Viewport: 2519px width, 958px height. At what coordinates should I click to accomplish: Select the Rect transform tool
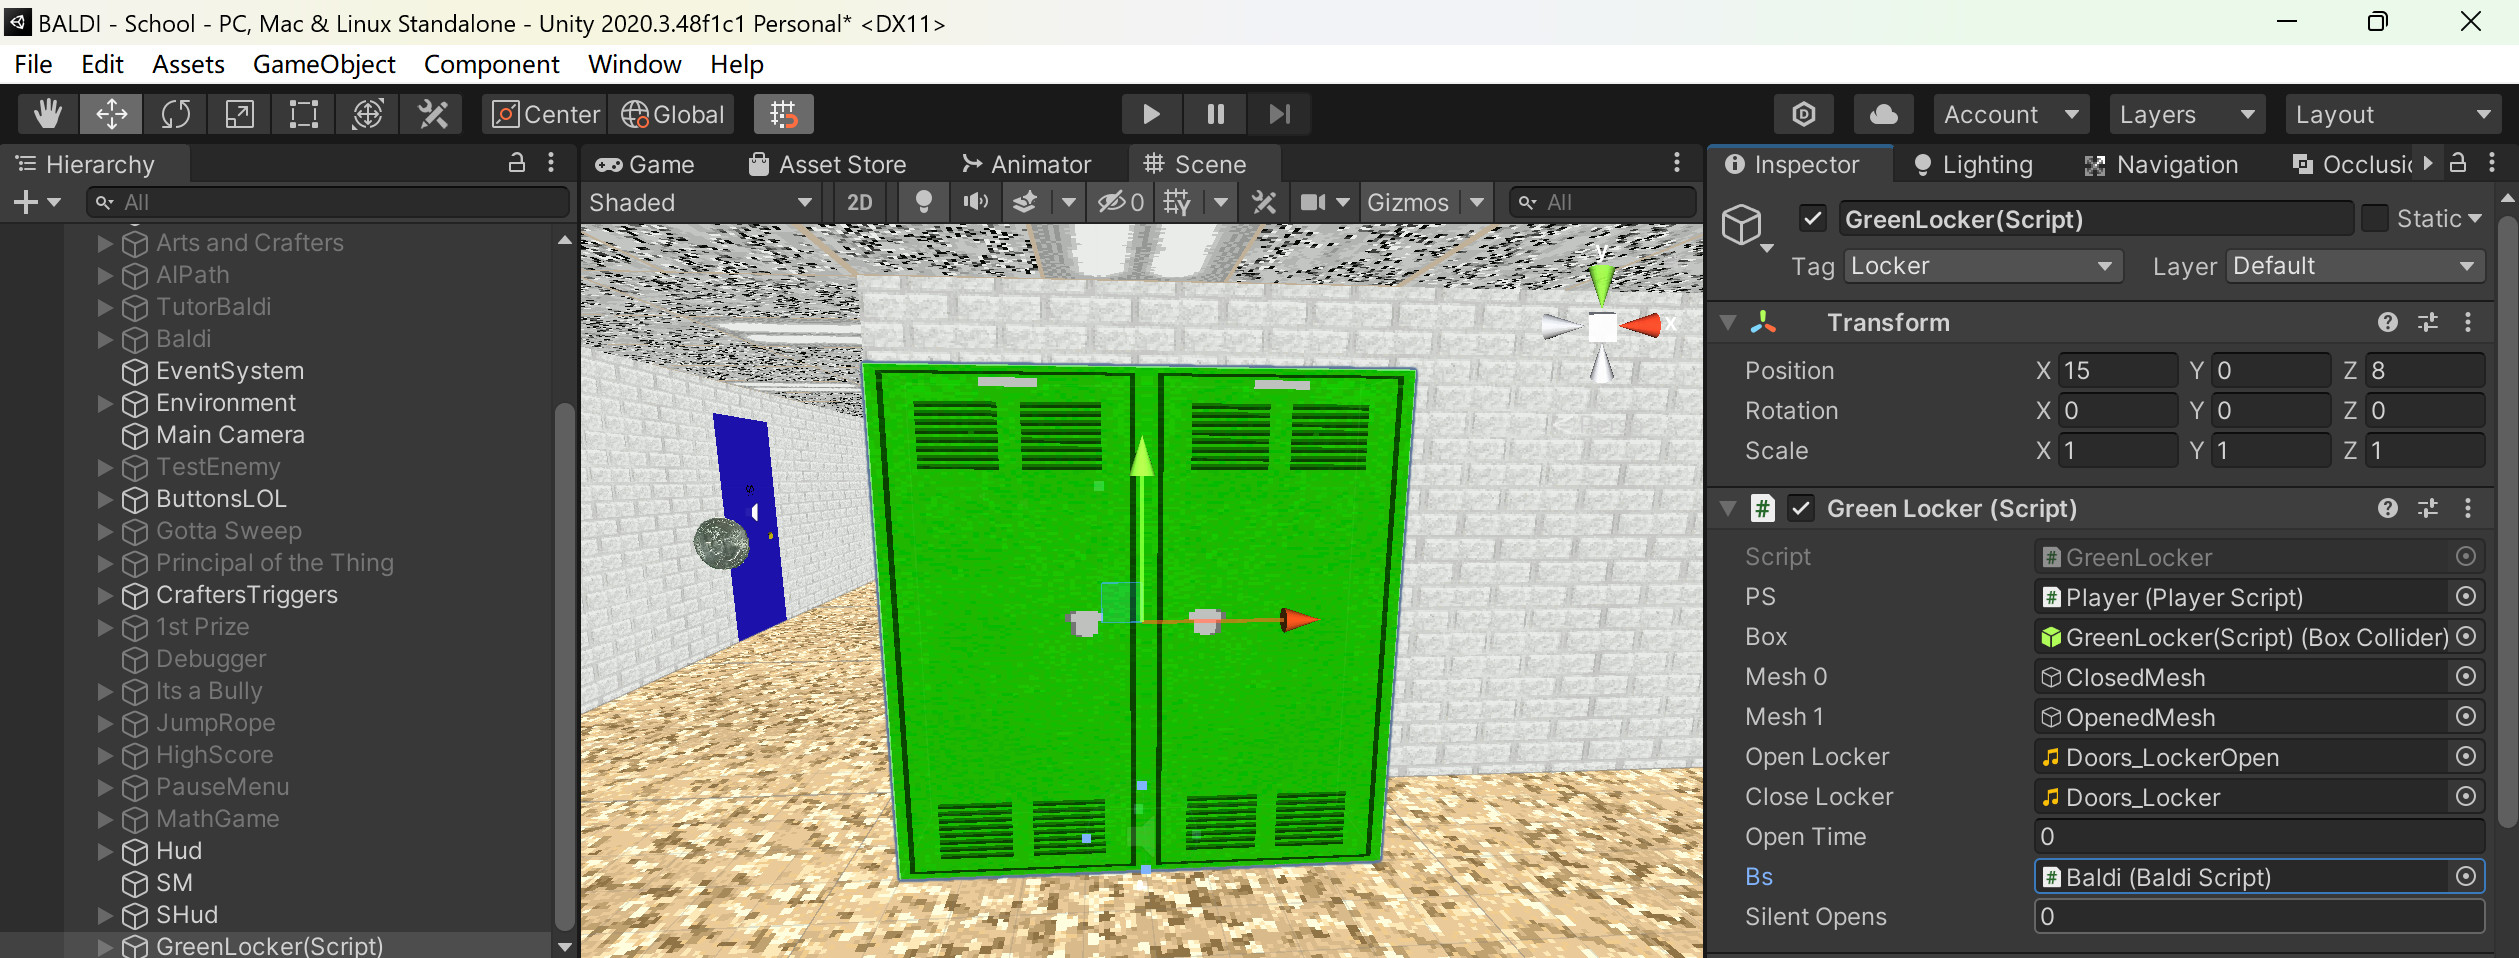pyautogui.click(x=301, y=114)
